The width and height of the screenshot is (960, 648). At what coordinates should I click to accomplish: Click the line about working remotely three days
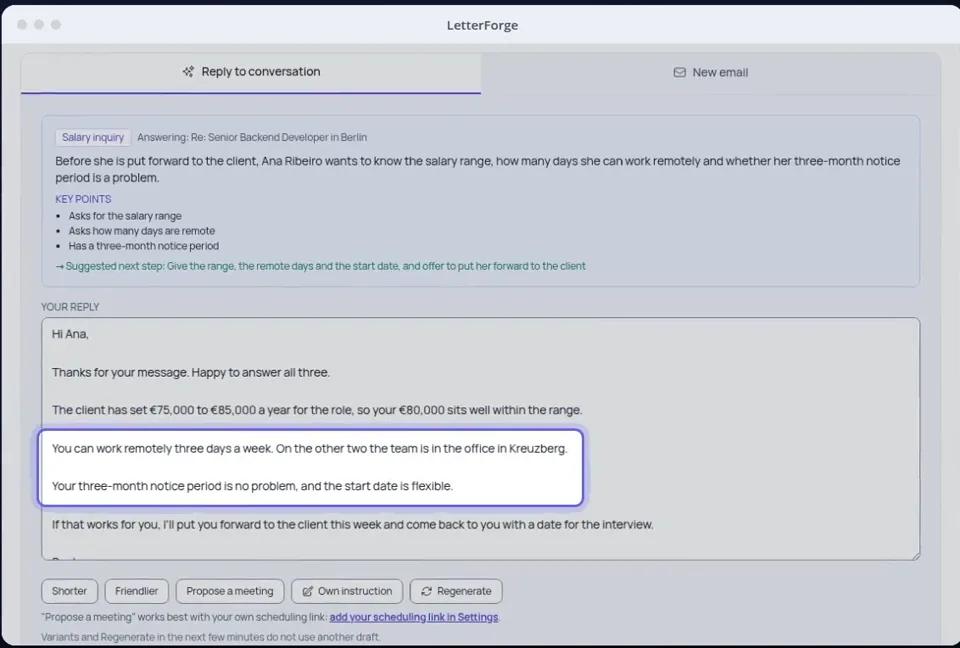point(310,448)
